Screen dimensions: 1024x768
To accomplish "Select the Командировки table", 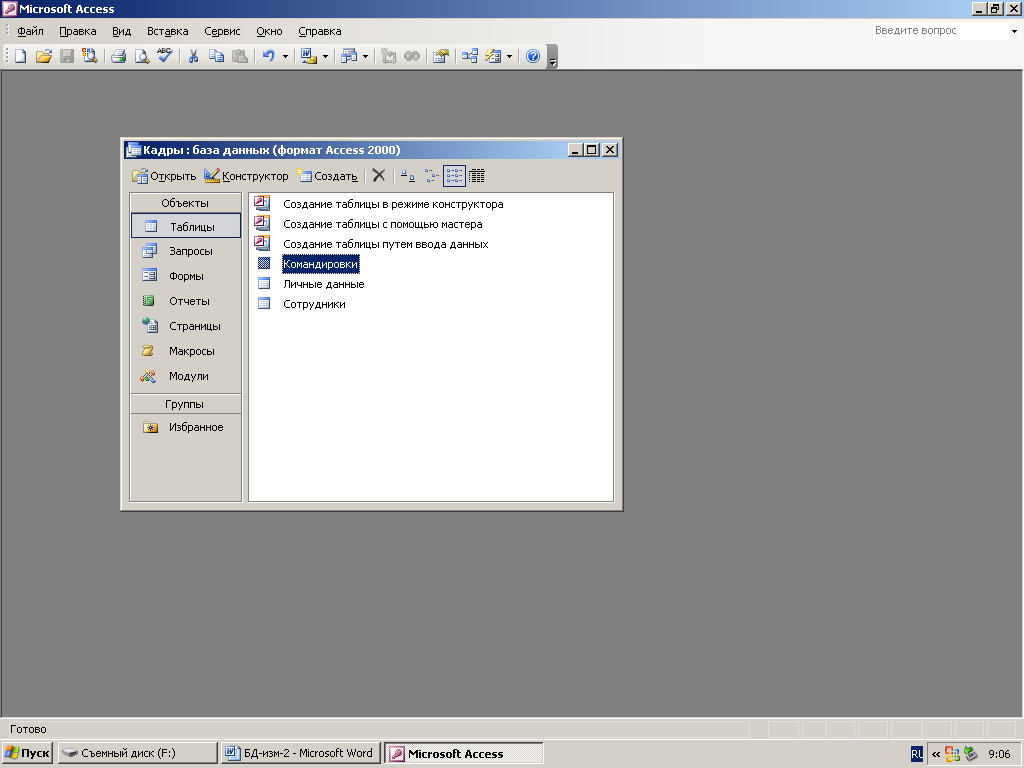I will click(320, 264).
